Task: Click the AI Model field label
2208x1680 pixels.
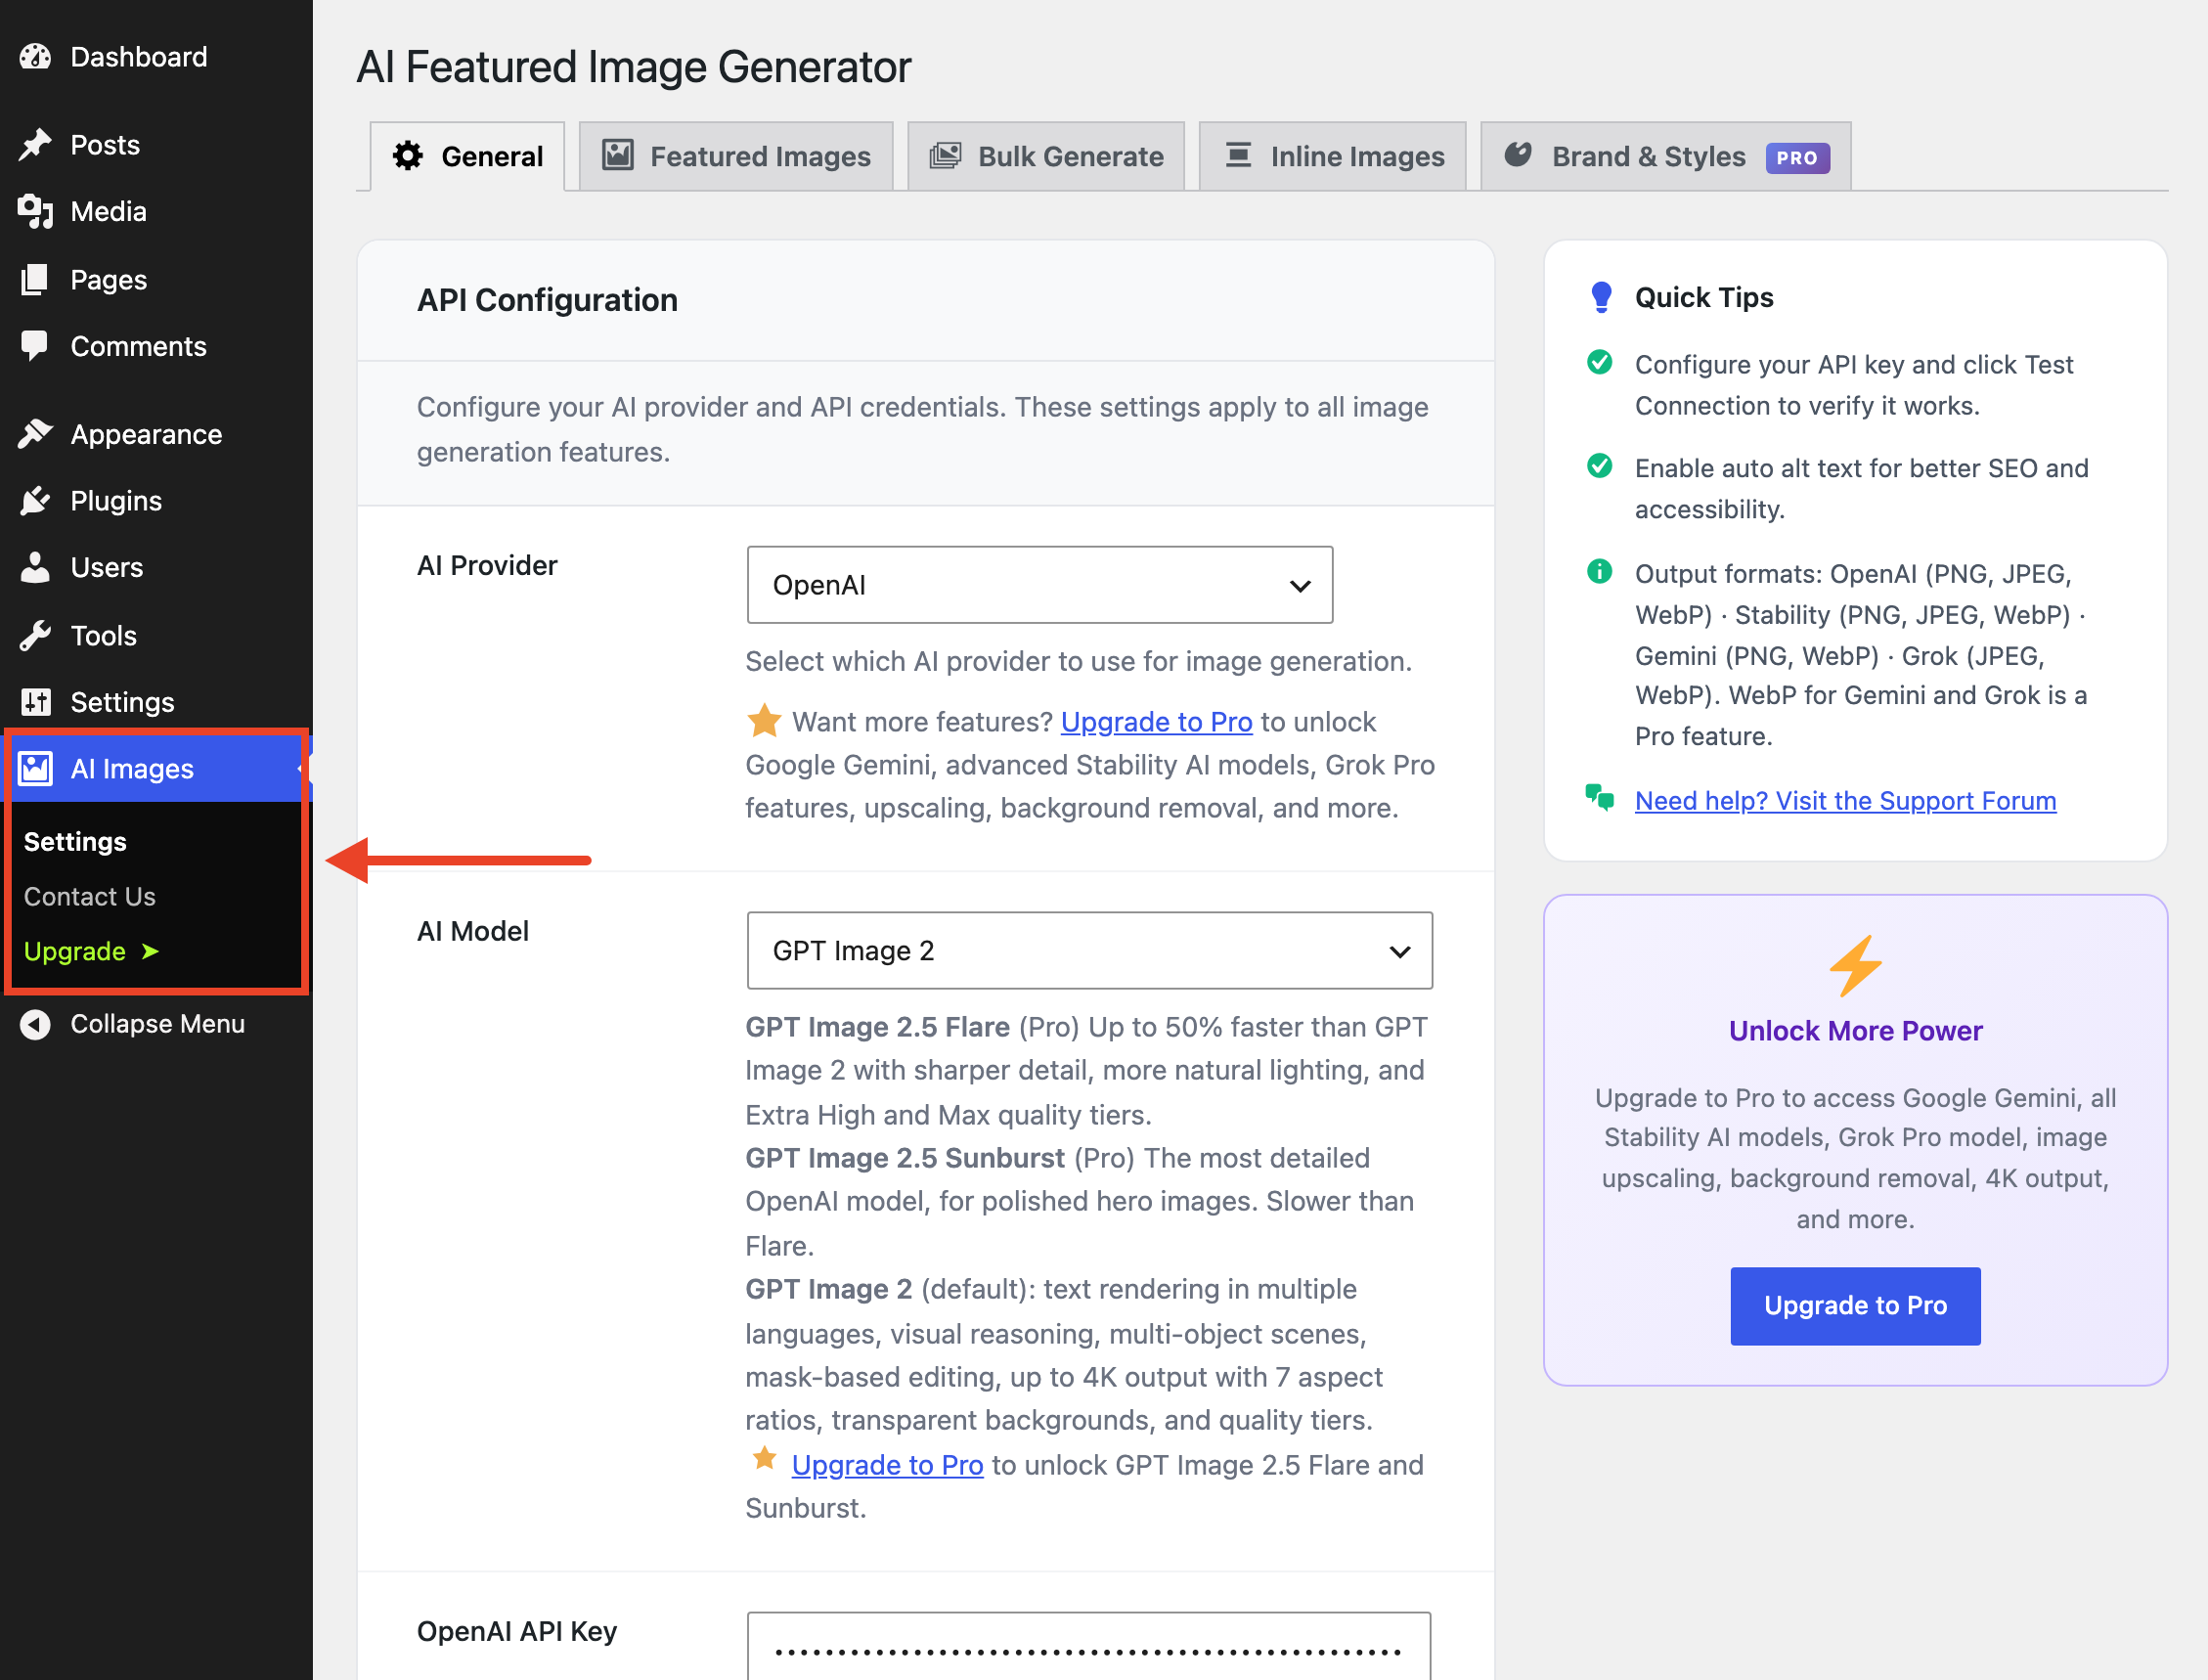Action: (473, 931)
